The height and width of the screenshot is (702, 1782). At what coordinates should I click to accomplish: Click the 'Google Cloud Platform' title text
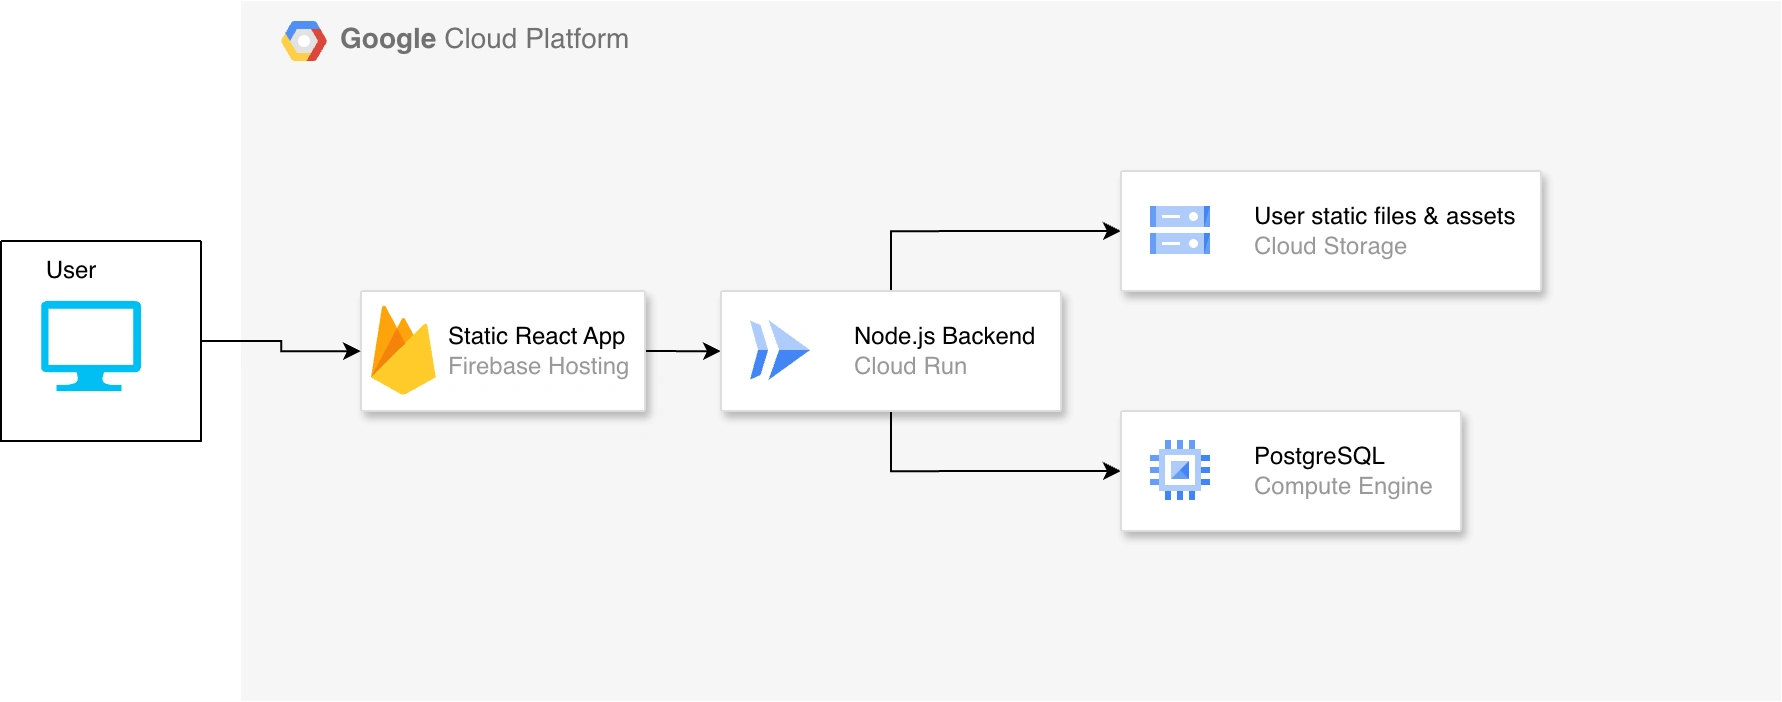tap(484, 39)
